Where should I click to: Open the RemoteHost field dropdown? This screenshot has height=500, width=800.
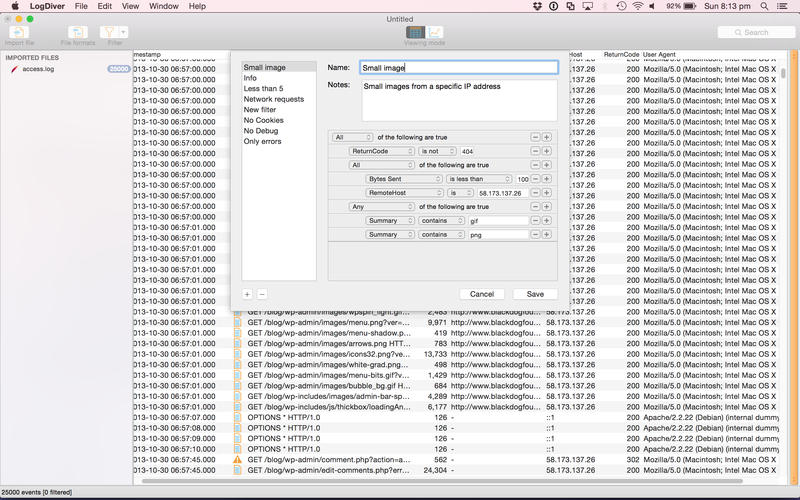(x=405, y=192)
